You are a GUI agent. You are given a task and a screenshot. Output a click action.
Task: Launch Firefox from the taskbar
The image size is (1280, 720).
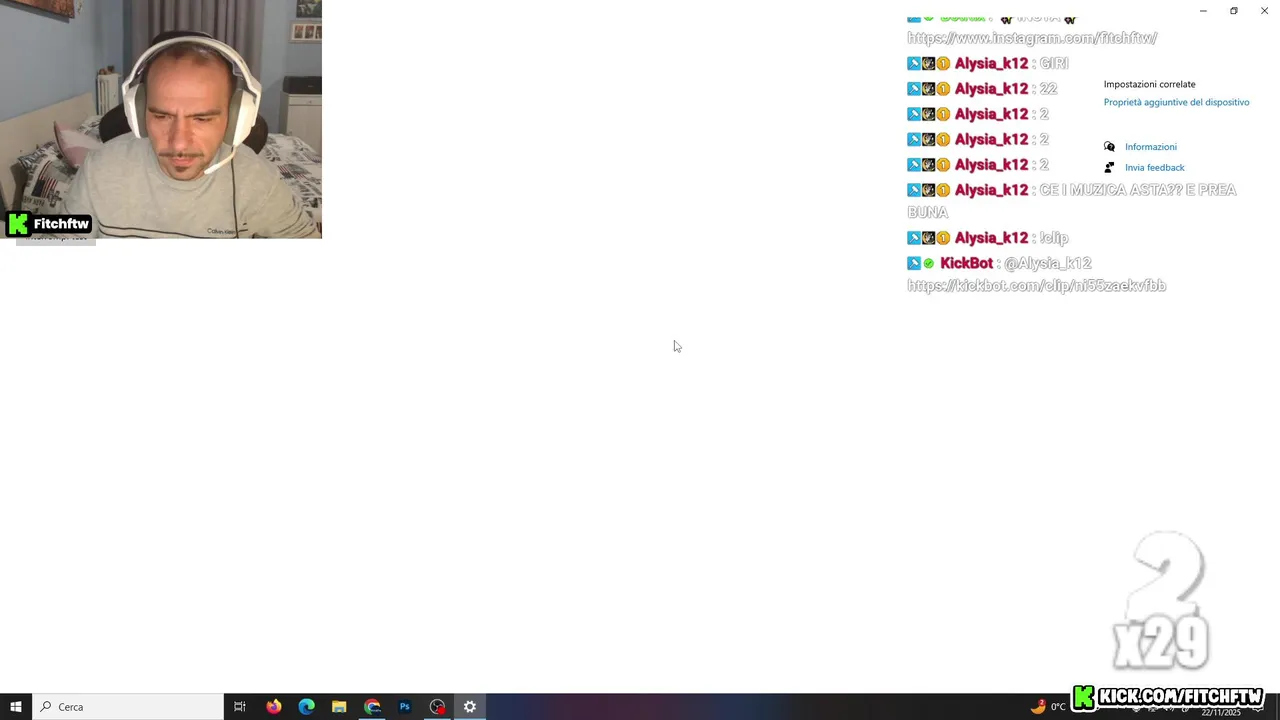point(273,707)
